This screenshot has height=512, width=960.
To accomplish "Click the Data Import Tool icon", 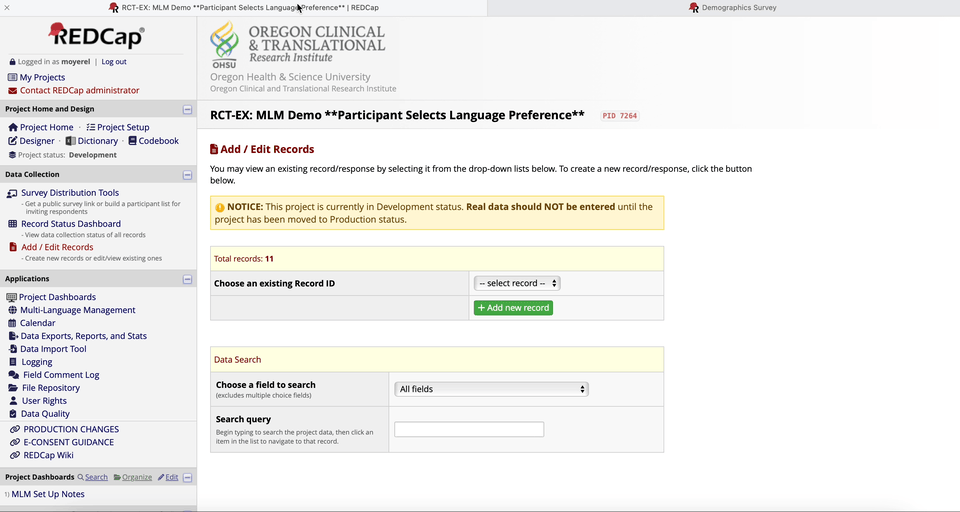I will click(x=13, y=349).
